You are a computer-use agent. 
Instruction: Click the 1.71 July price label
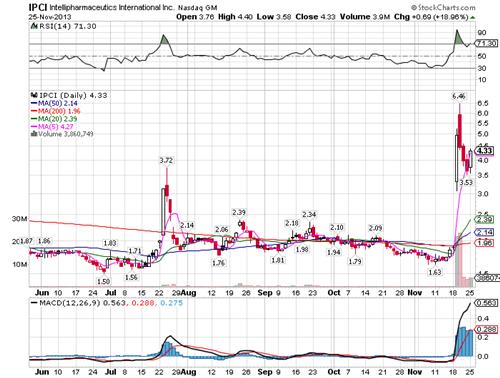[135, 251]
